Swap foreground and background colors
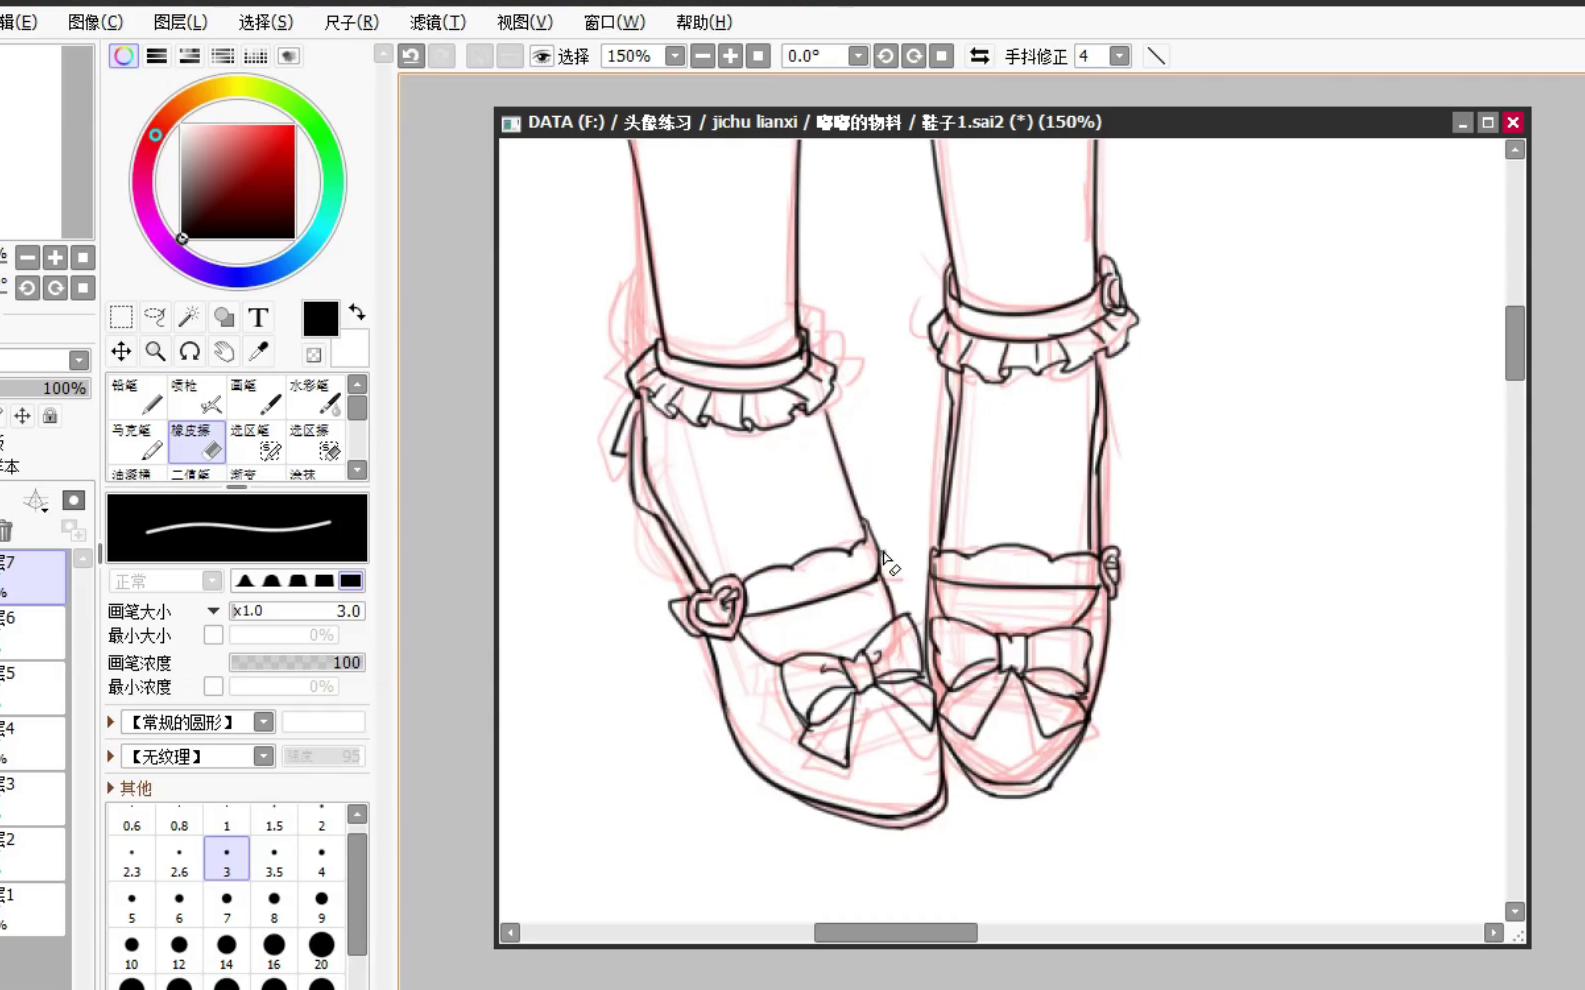1585x990 pixels. 357,313
